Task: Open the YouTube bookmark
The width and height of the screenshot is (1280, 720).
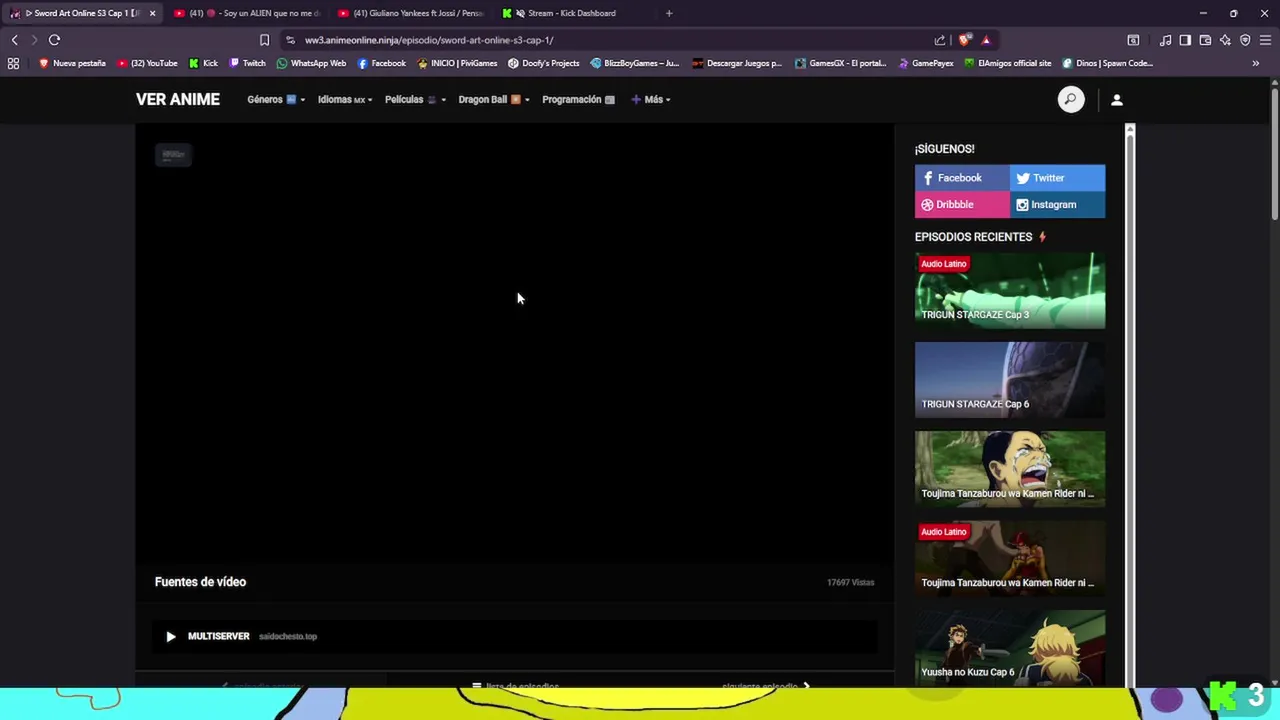Action: (147, 63)
